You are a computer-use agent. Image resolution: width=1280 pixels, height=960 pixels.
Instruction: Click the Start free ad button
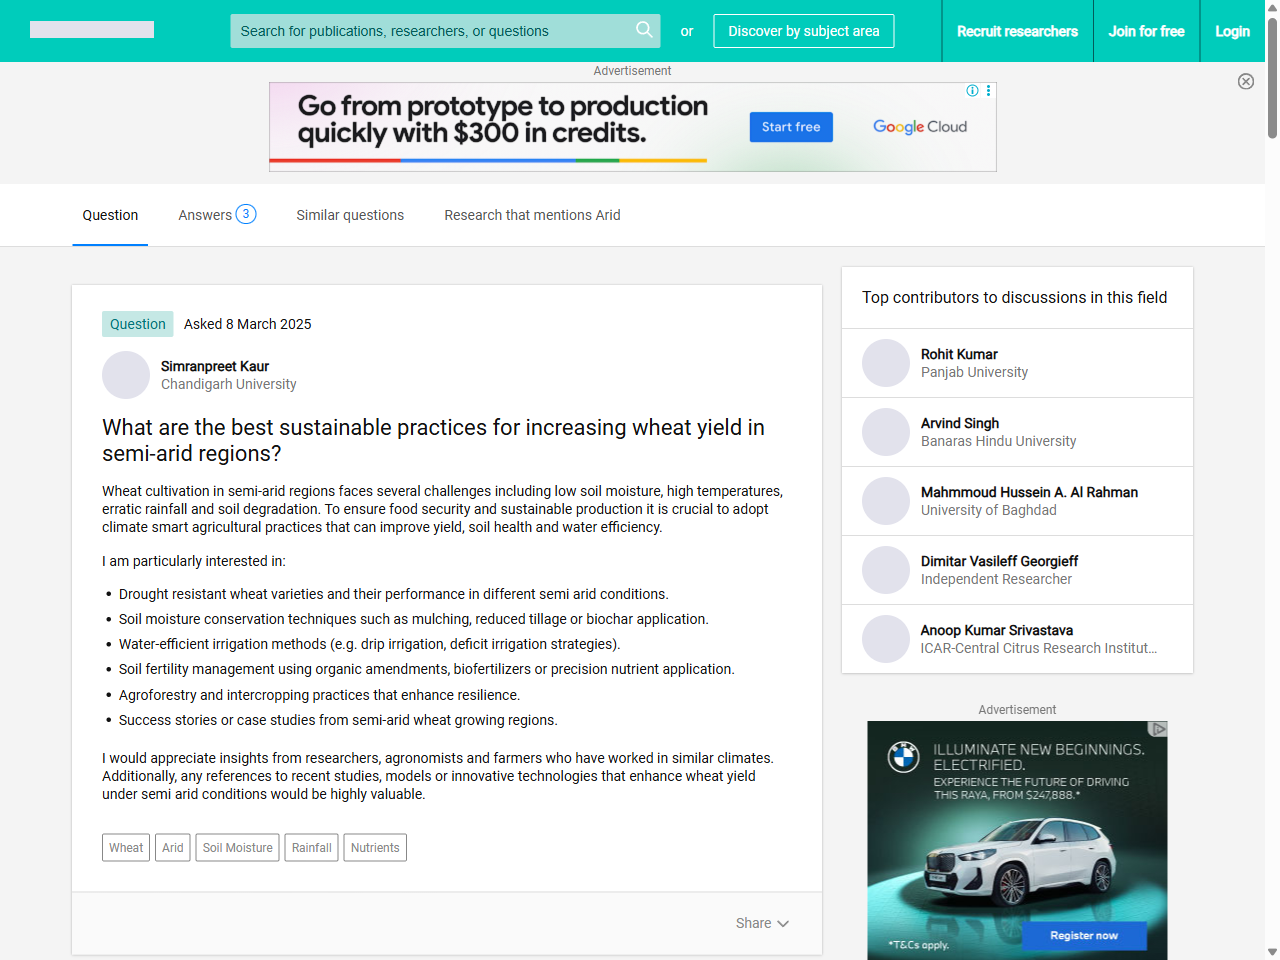click(791, 127)
